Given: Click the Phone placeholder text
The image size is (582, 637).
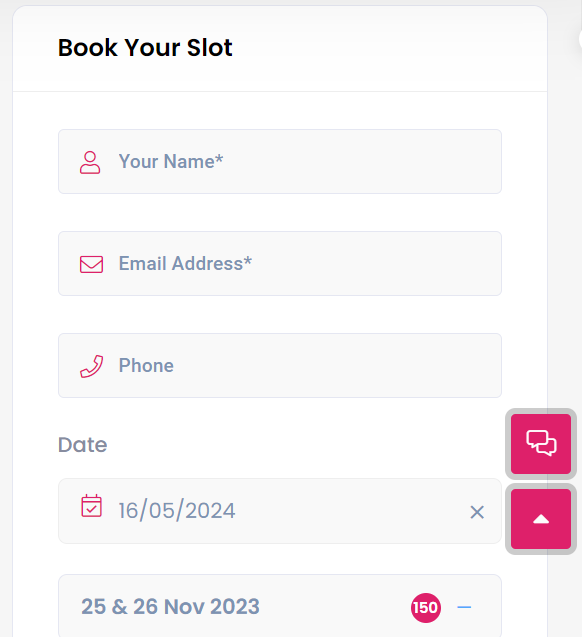Looking at the screenshot, I should 146,366.
